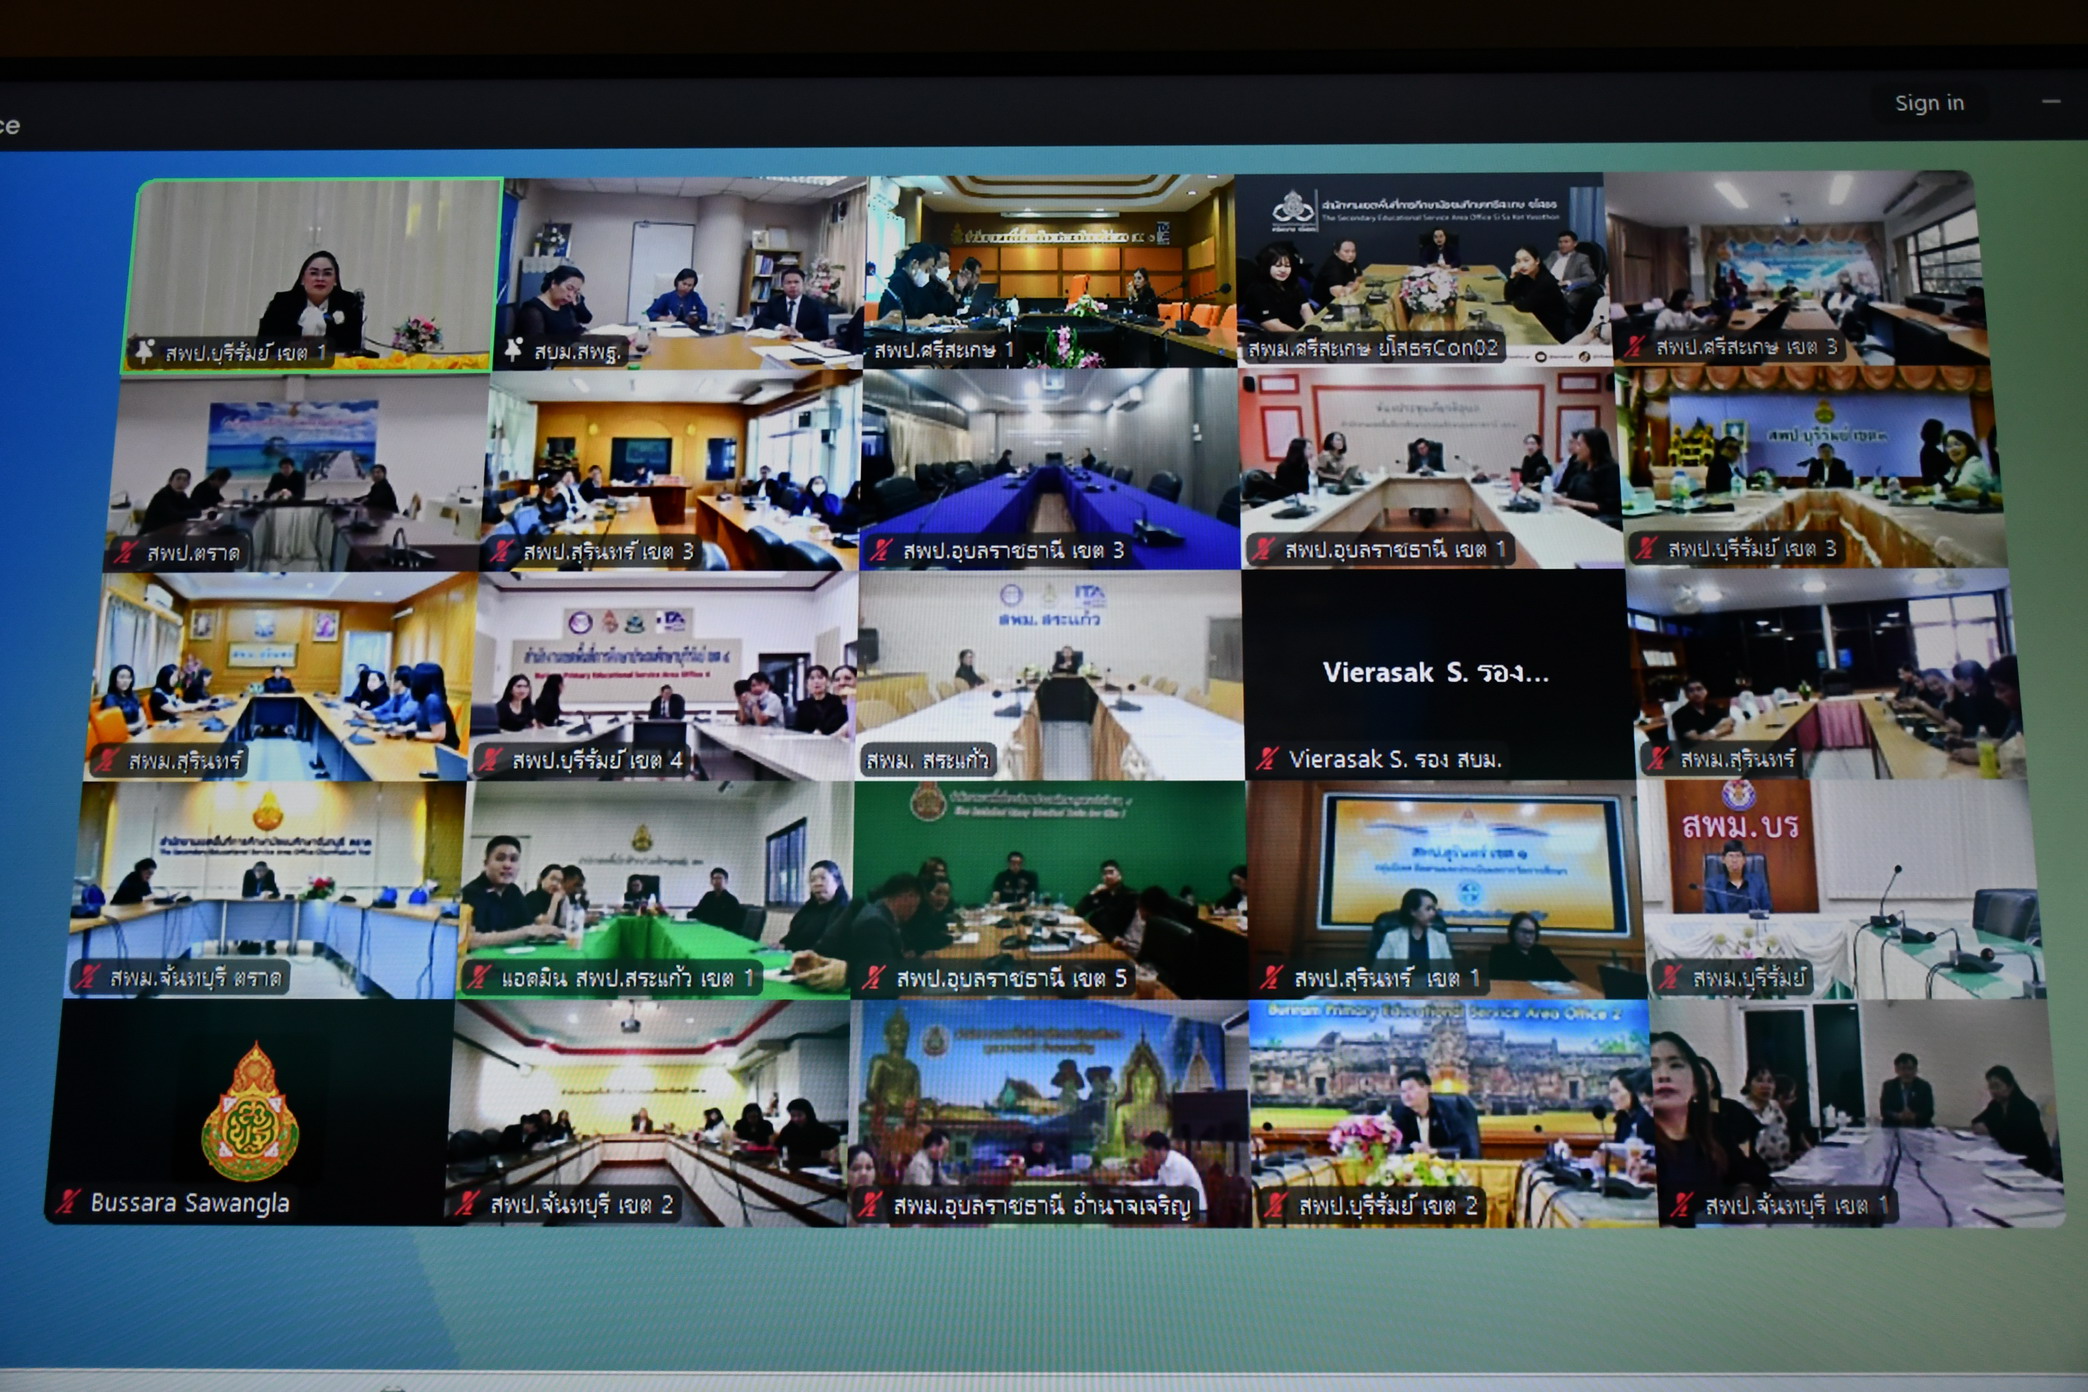Viewport: 2088px width, 1392px height.
Task: Click muted mic icon on Bussara Sawangla tile
Action: pos(69,1201)
